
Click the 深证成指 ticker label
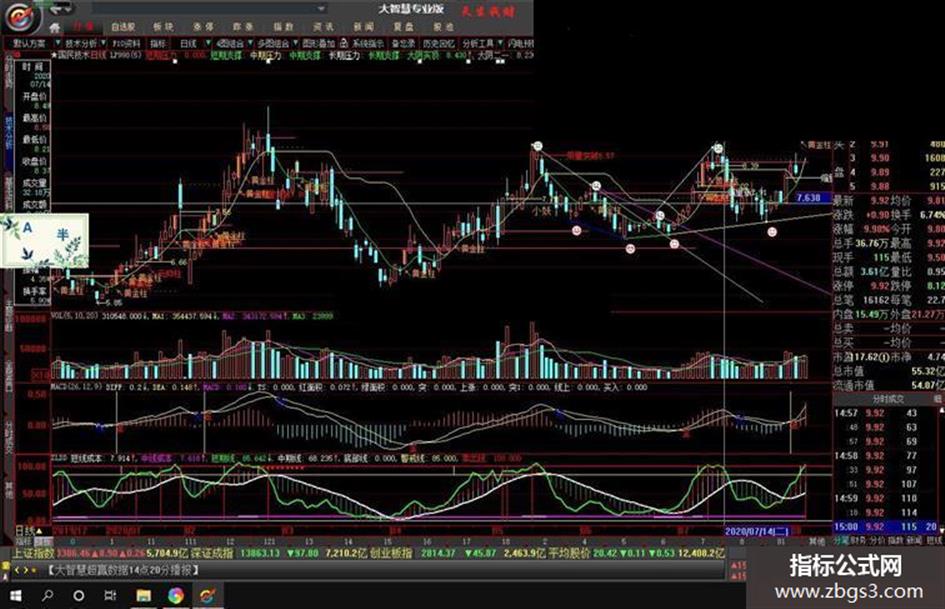212,553
